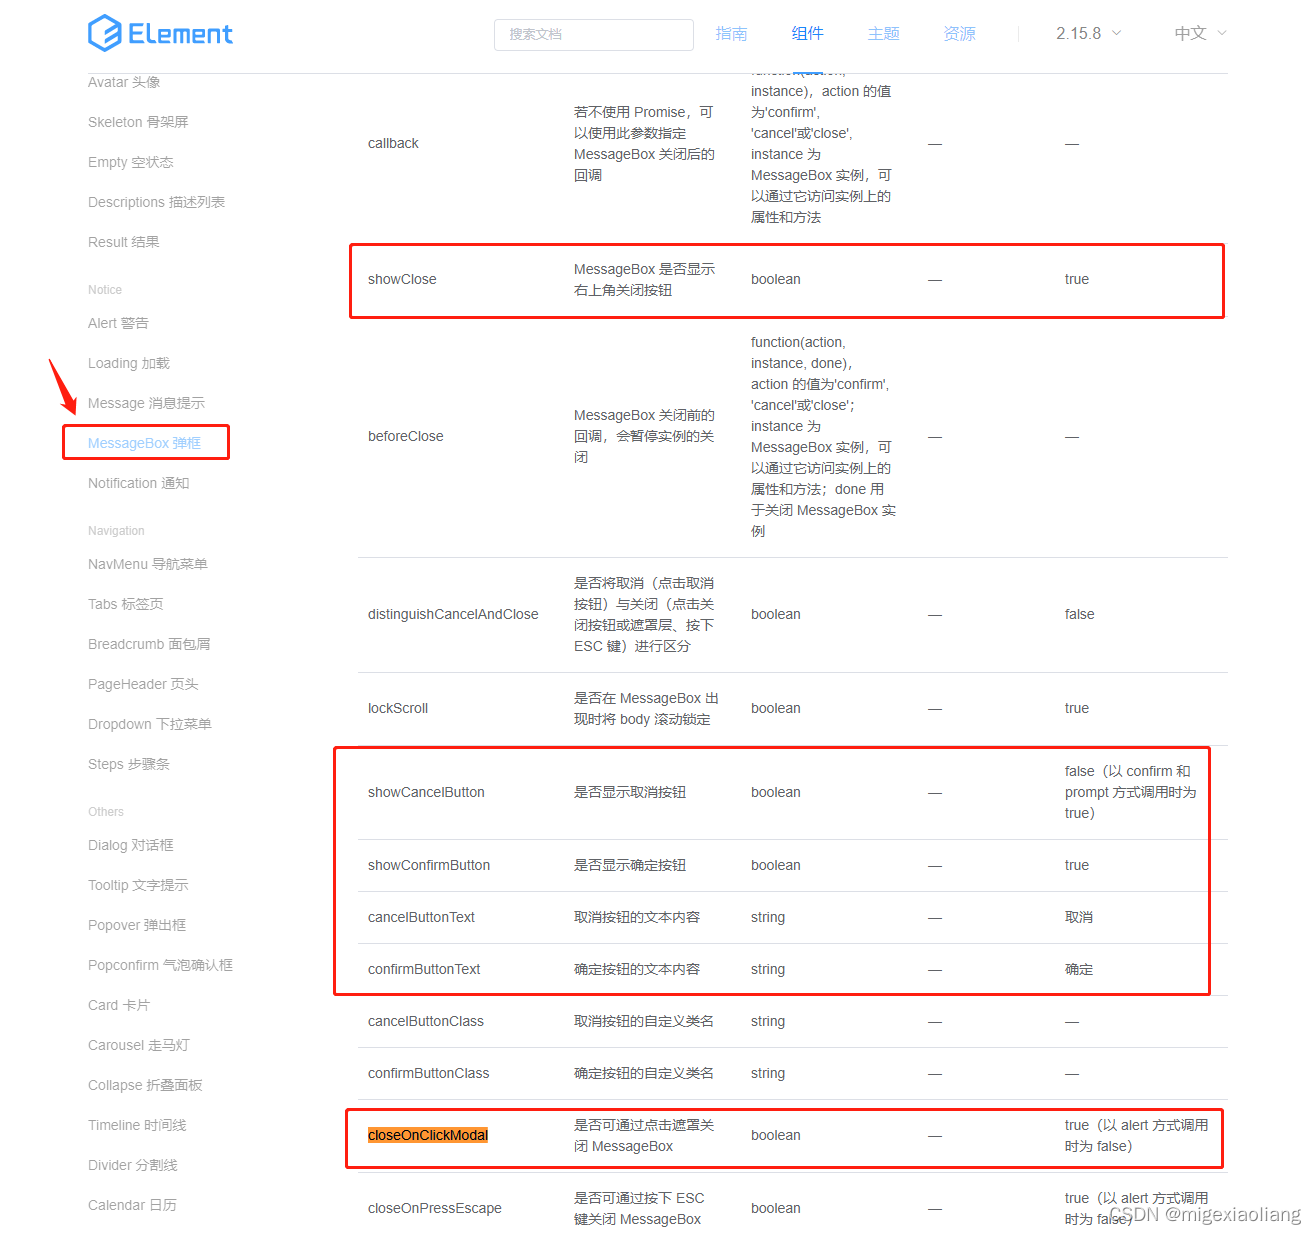Click the callback parameter name
Viewport: 1316px width, 1234px height.
click(393, 143)
